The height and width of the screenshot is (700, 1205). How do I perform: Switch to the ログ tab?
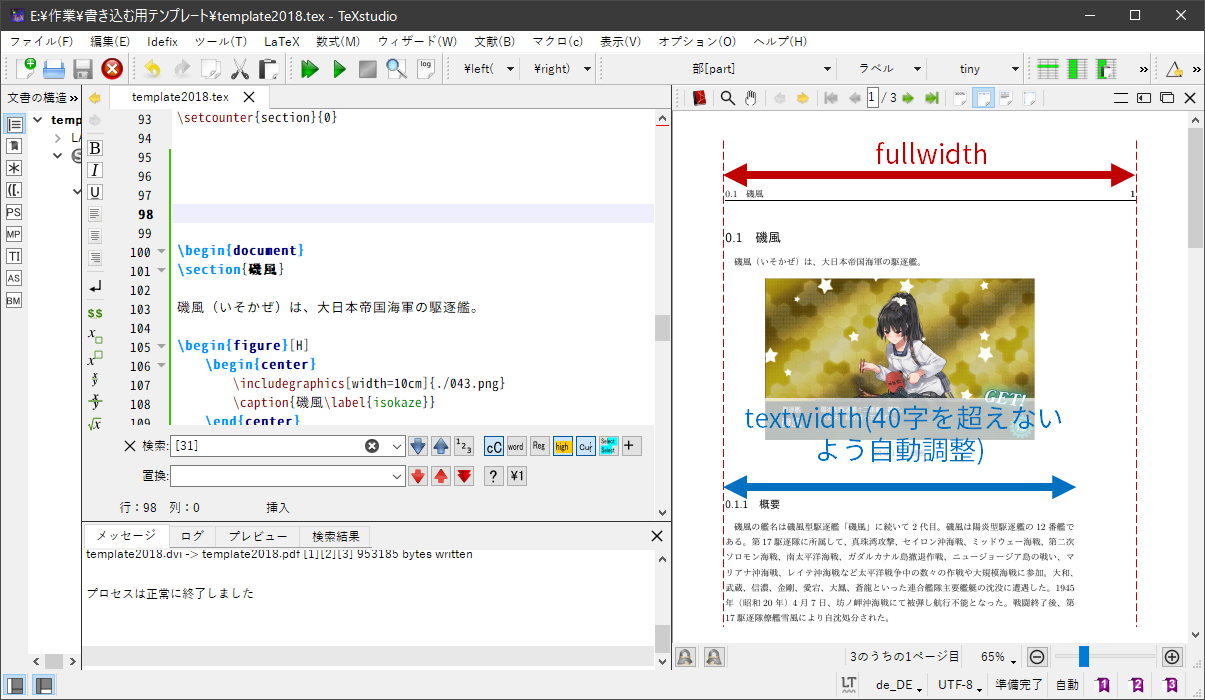click(192, 536)
